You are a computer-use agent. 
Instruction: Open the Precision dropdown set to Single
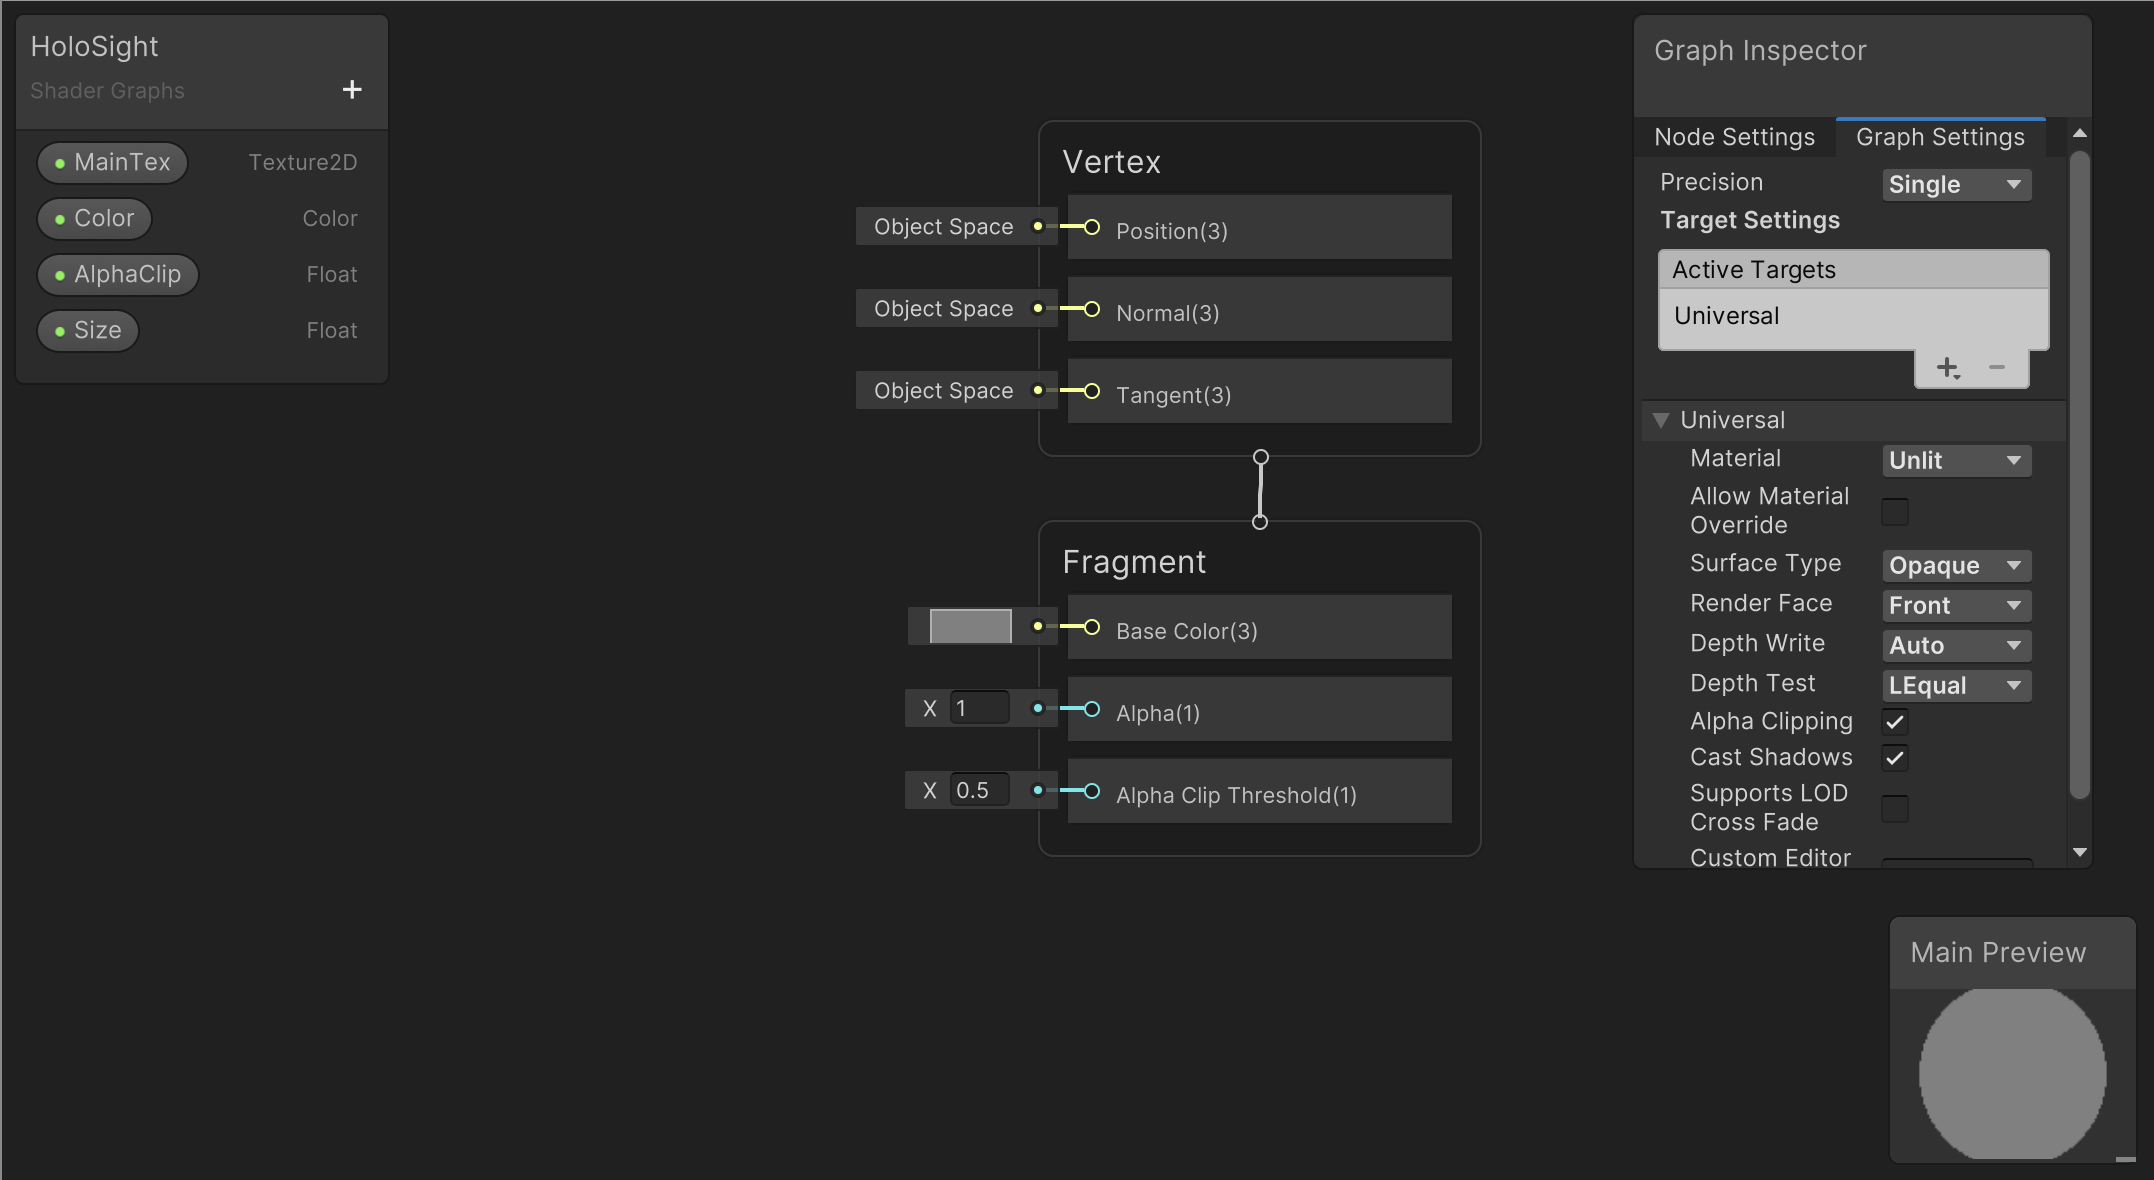coord(1955,185)
